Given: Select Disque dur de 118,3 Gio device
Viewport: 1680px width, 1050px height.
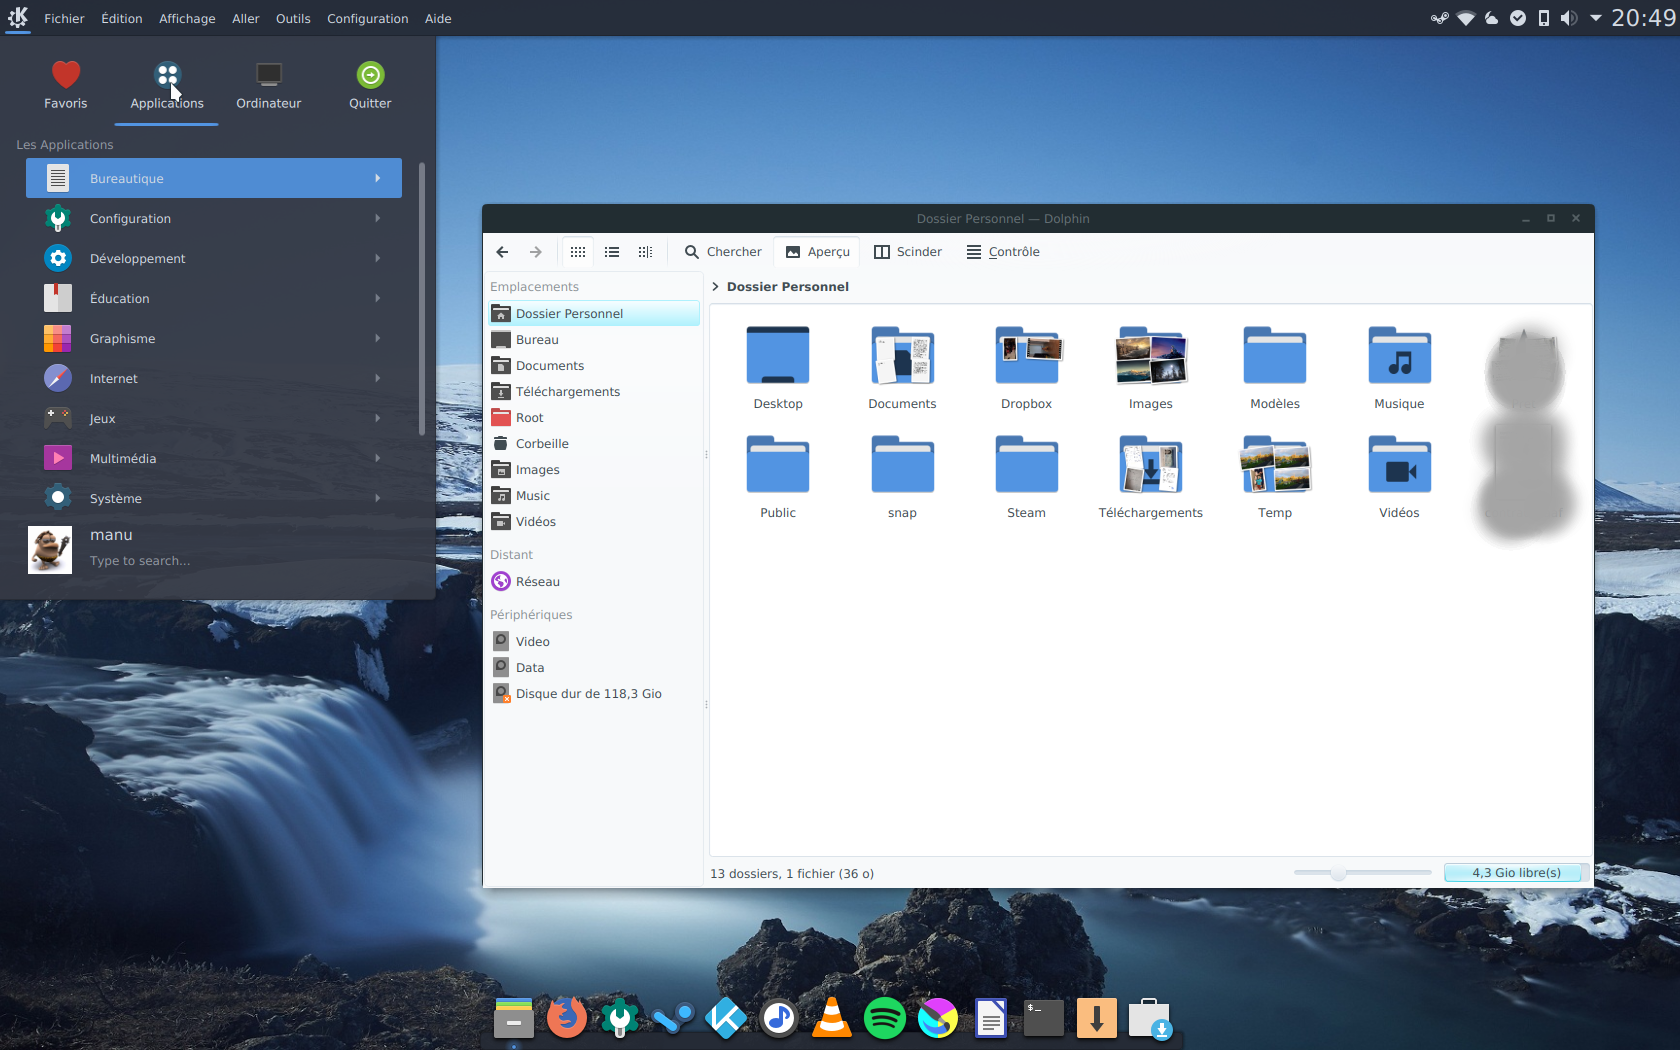Looking at the screenshot, I should 594,694.
